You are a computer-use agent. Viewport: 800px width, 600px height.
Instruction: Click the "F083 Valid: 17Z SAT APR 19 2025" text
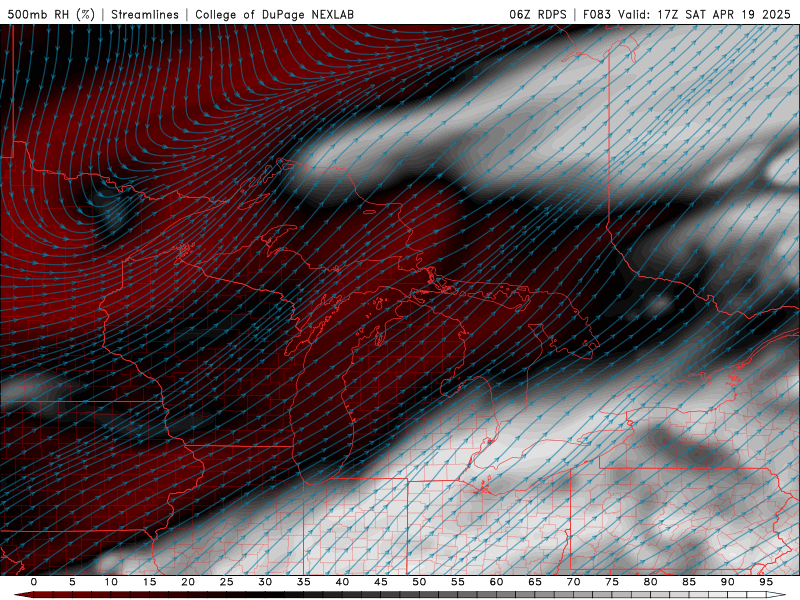(687, 14)
